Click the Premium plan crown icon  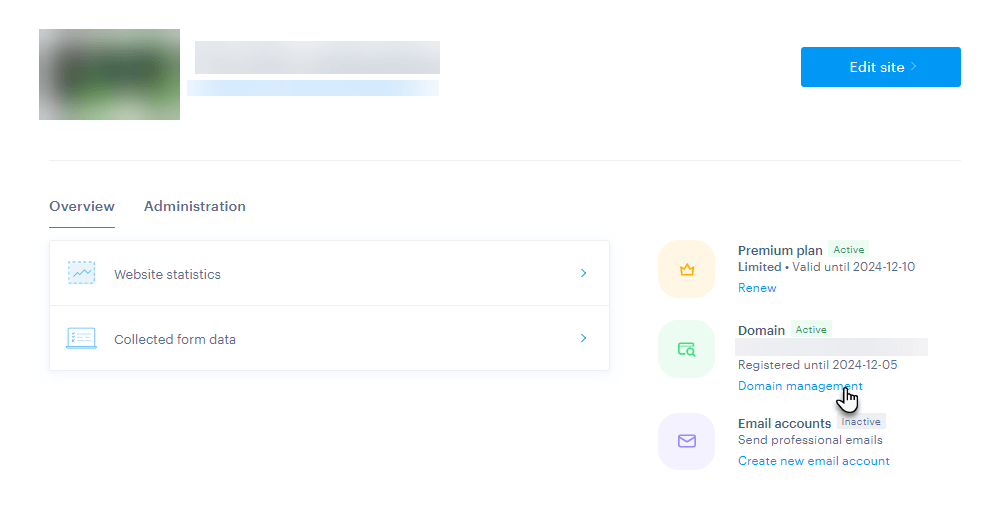point(686,269)
